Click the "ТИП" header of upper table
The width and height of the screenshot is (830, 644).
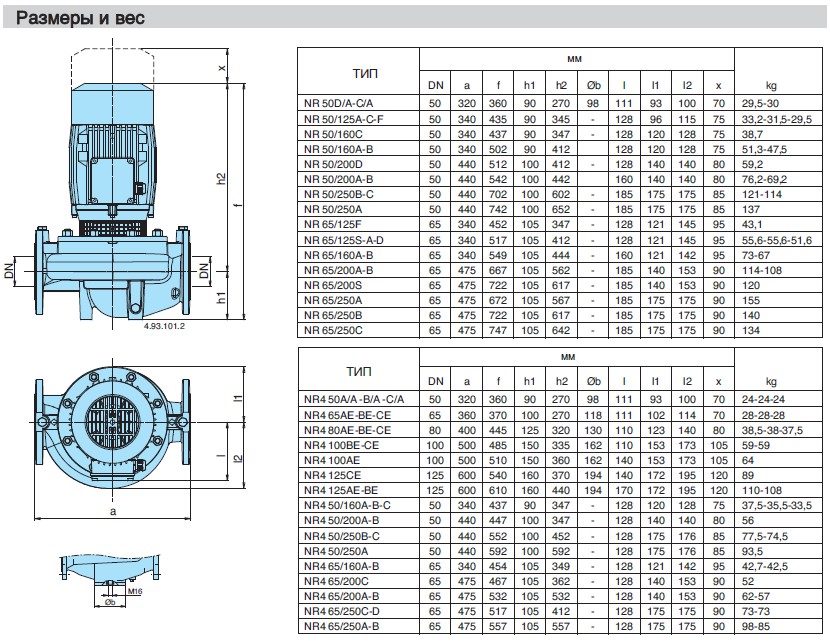[365, 74]
